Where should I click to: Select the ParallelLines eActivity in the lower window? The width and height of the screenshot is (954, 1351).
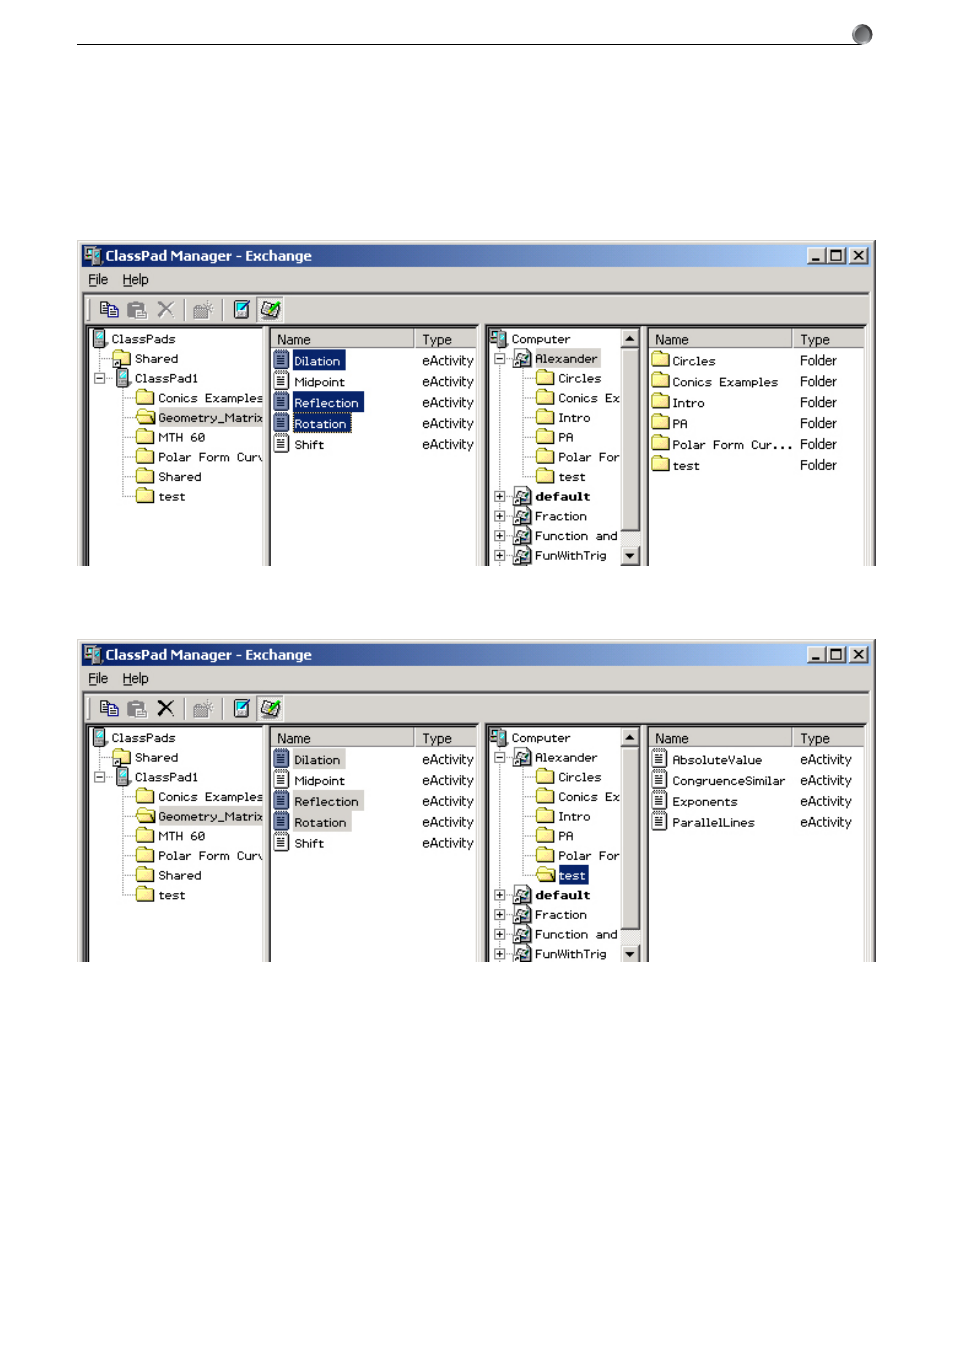pos(713,822)
